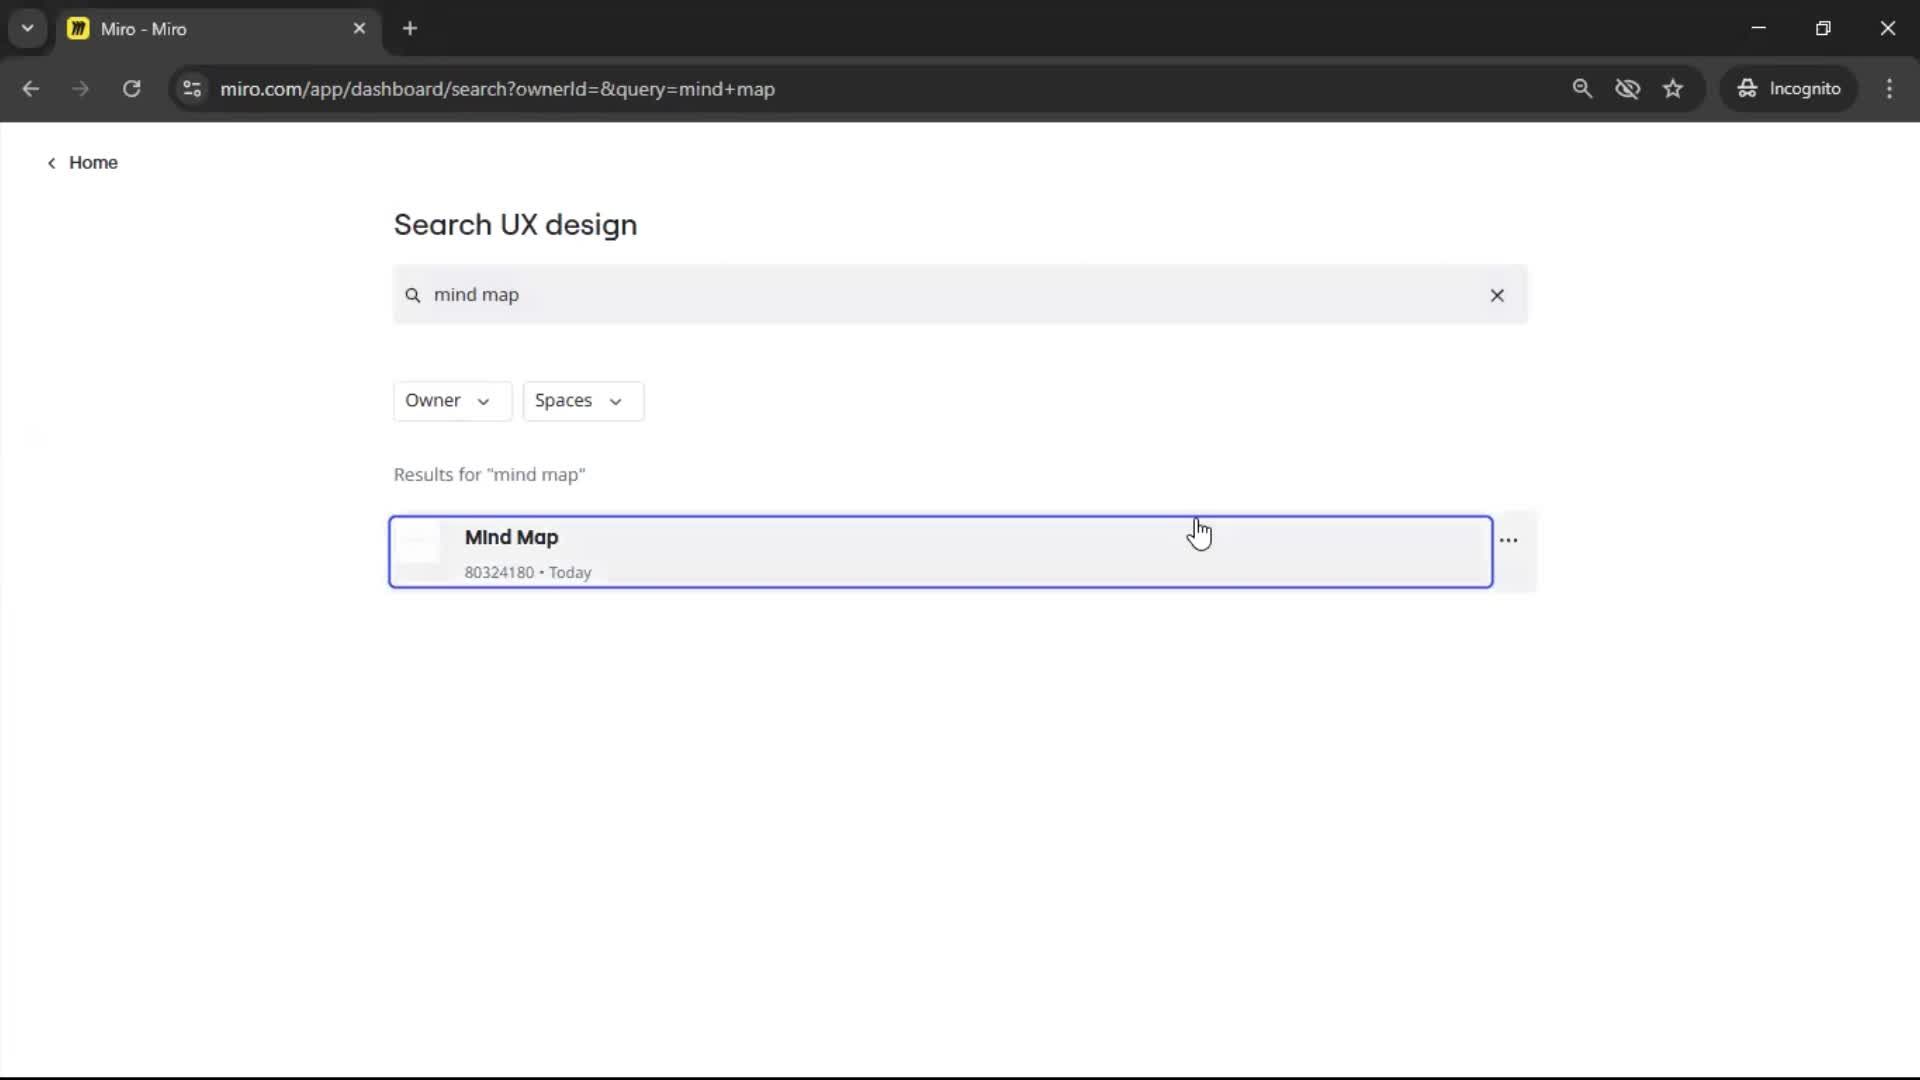This screenshot has width=1920, height=1080.
Task: Select the Miro - Miro tab
Action: (x=217, y=28)
